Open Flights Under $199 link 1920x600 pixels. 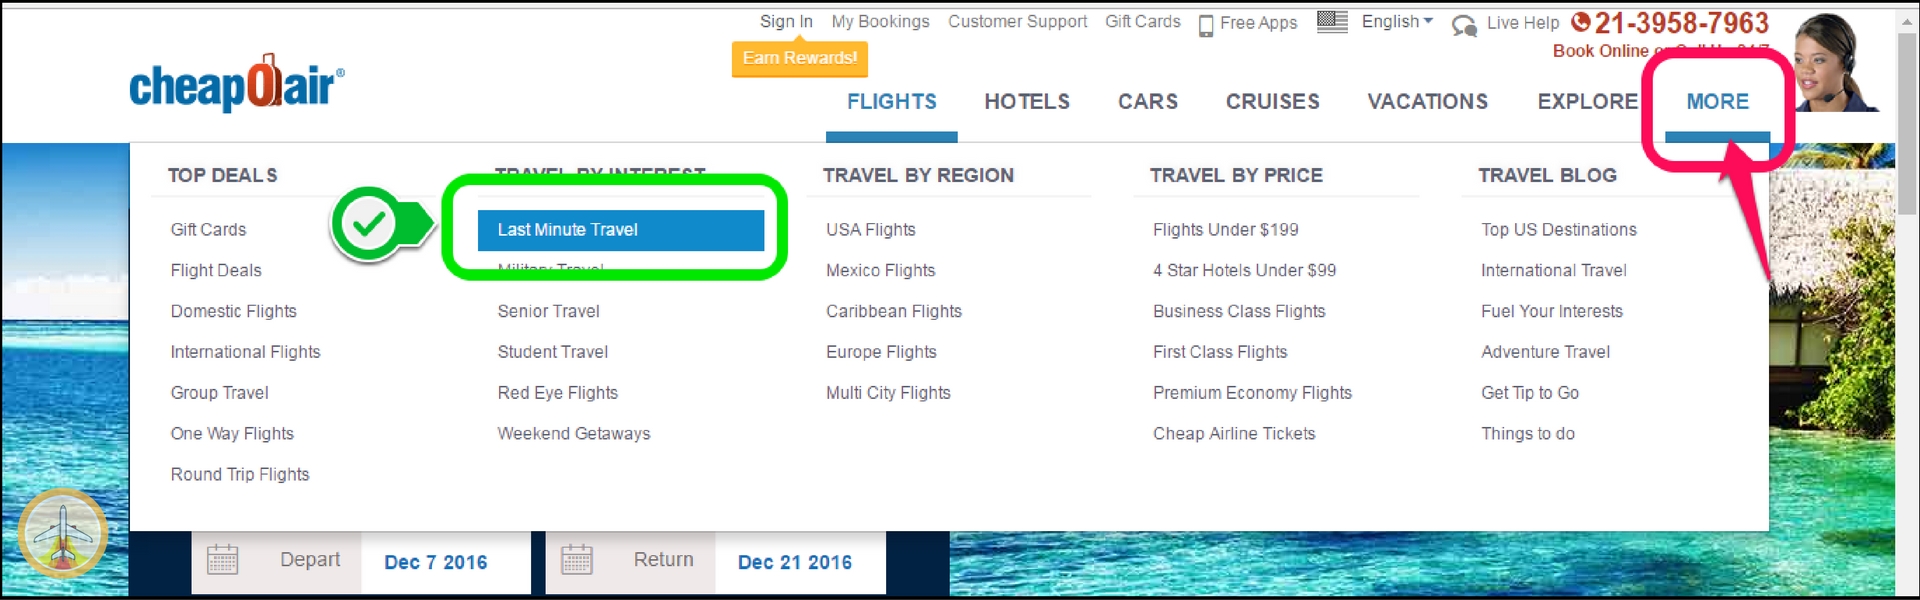click(1225, 230)
